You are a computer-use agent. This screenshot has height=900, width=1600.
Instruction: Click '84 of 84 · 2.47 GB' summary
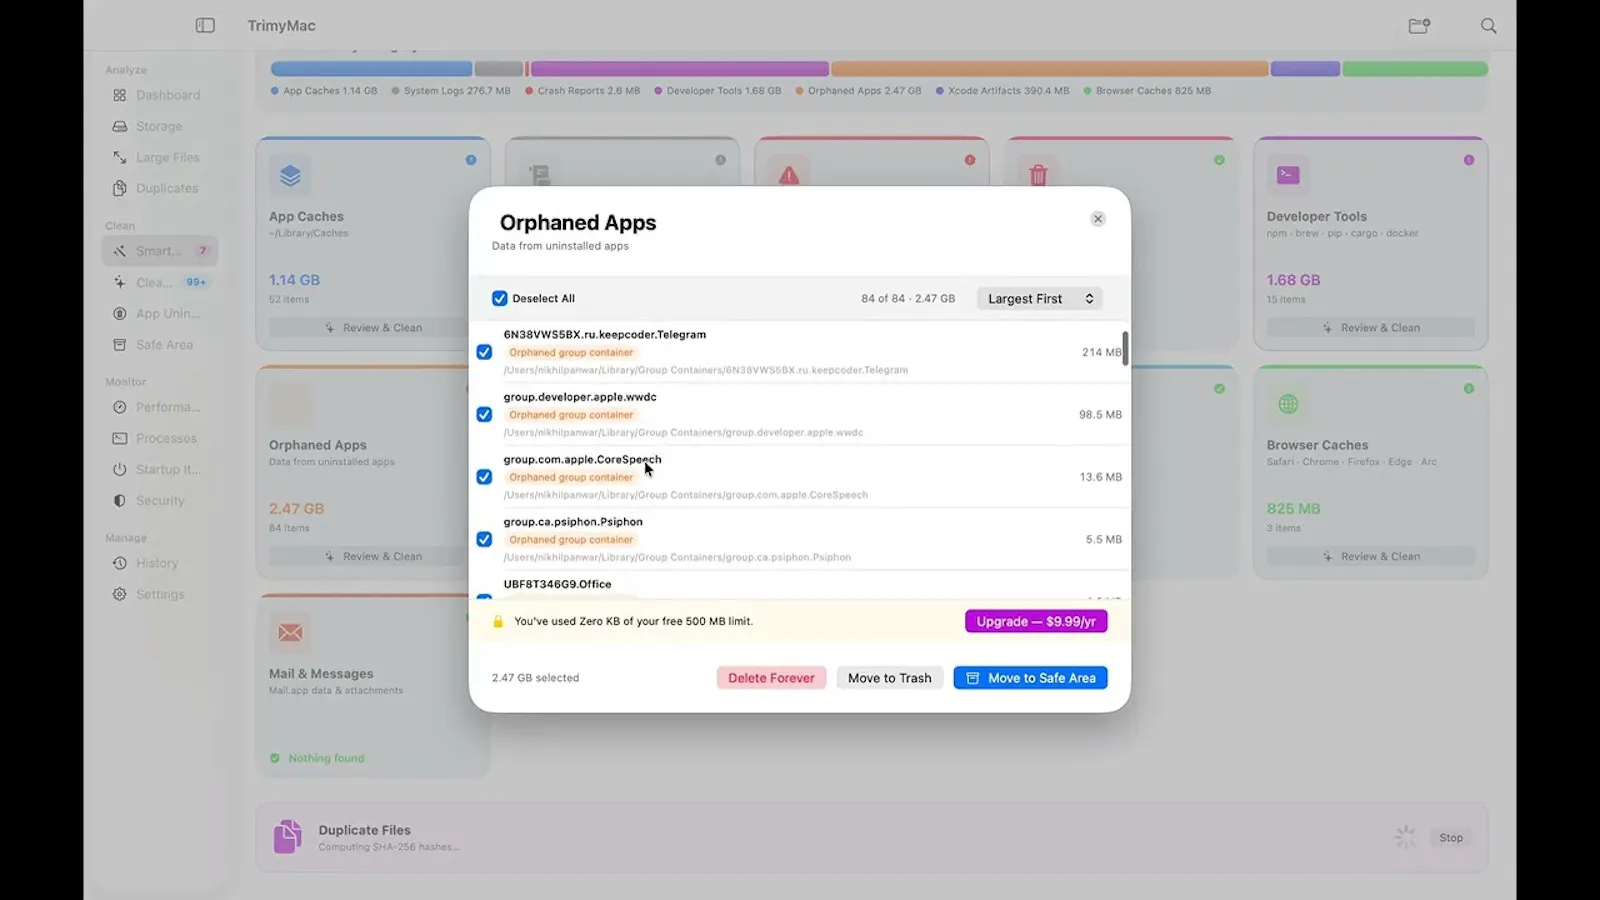pyautogui.click(x=908, y=298)
